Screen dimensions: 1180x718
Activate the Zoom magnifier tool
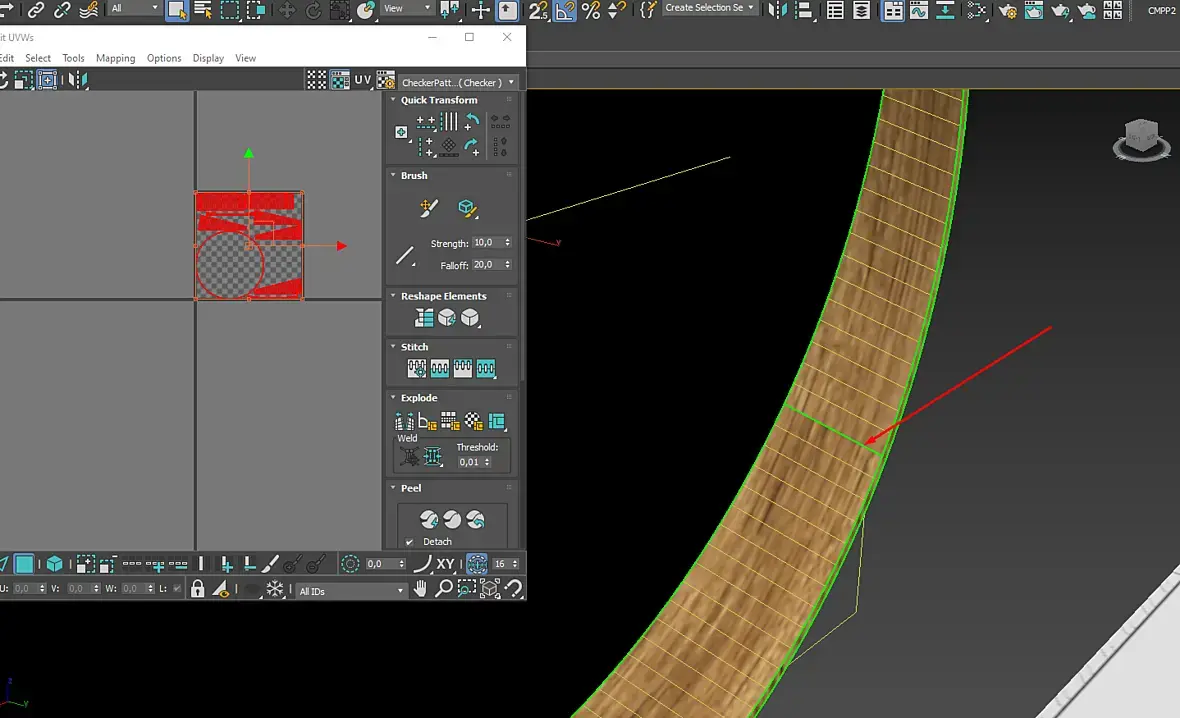coord(444,589)
